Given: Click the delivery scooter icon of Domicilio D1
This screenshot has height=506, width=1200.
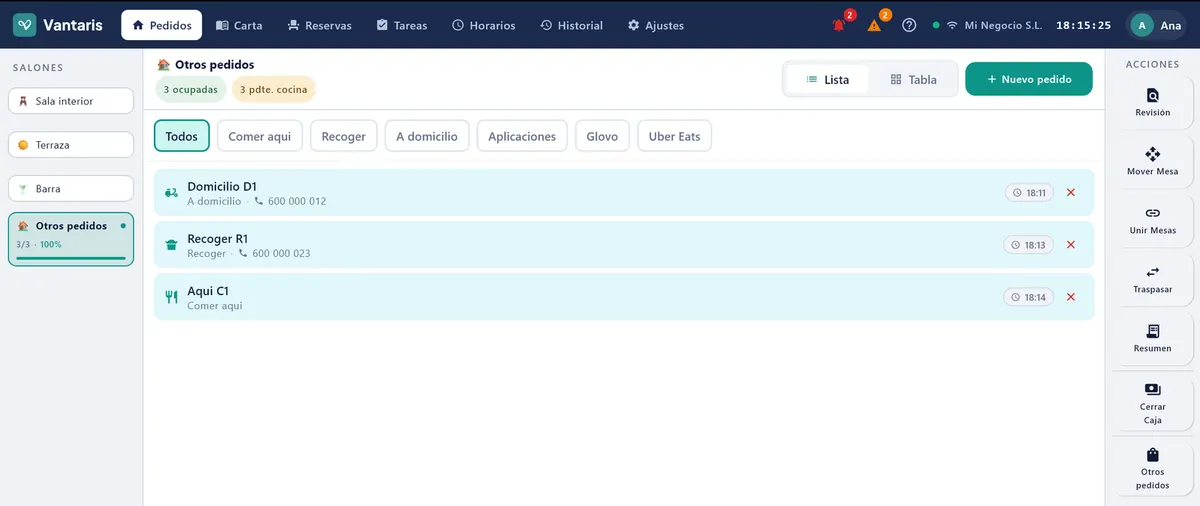Looking at the screenshot, I should click(171, 192).
